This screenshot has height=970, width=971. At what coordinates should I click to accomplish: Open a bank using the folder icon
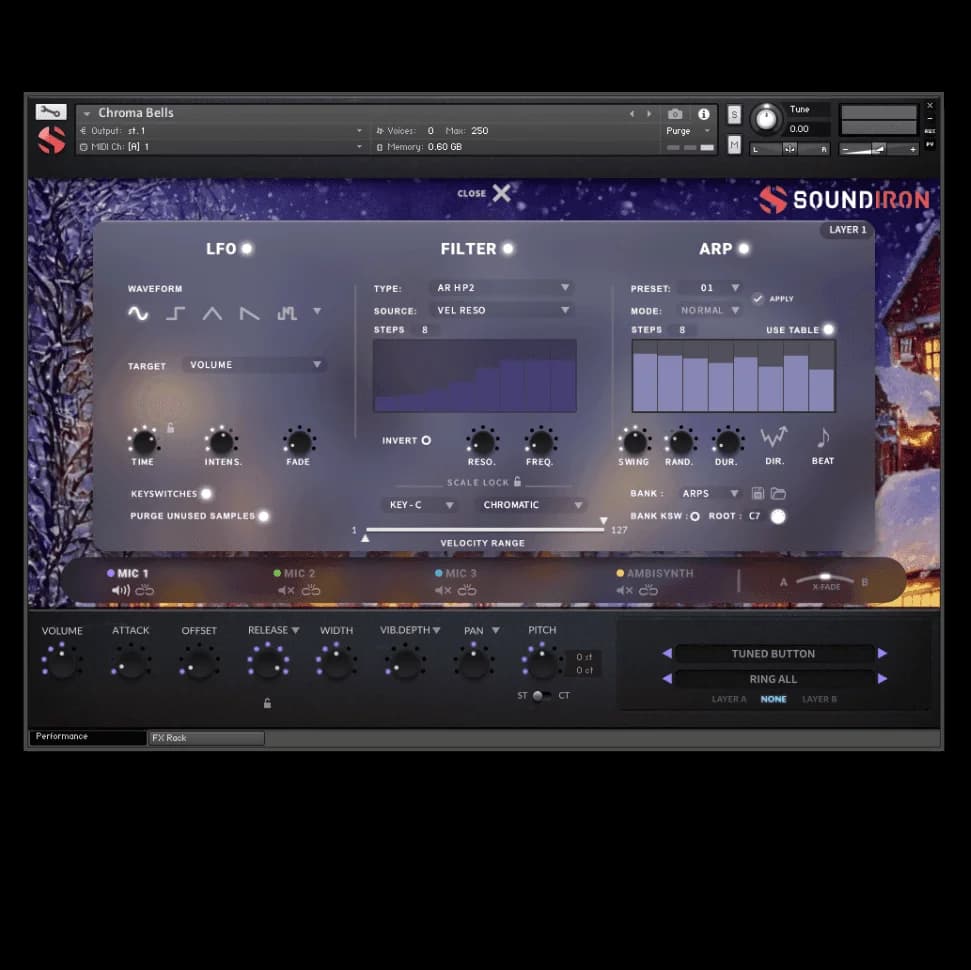tap(777, 492)
